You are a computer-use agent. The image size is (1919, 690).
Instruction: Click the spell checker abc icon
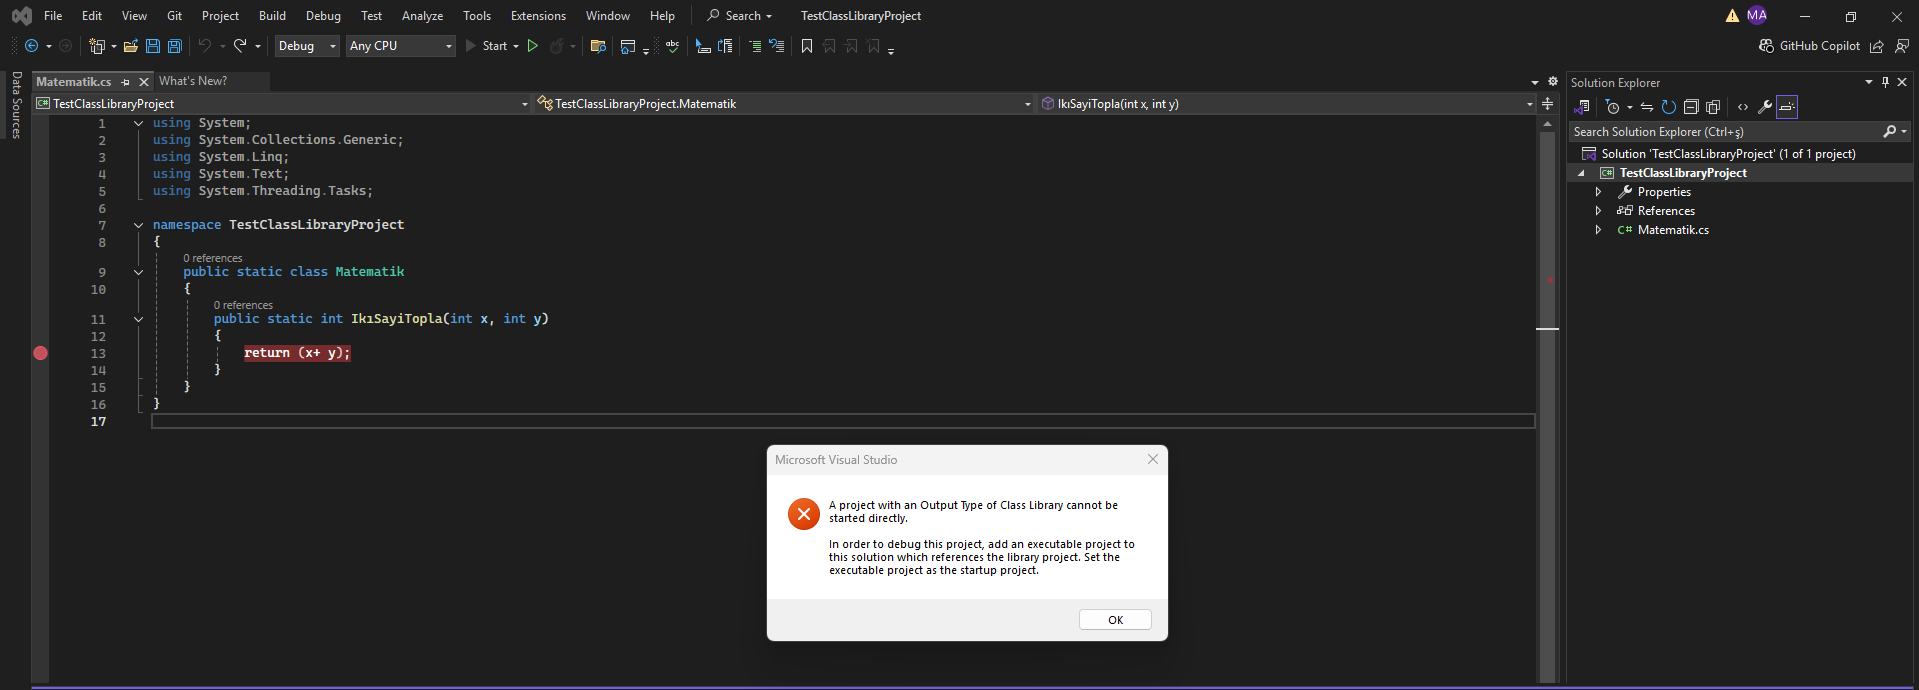point(672,46)
